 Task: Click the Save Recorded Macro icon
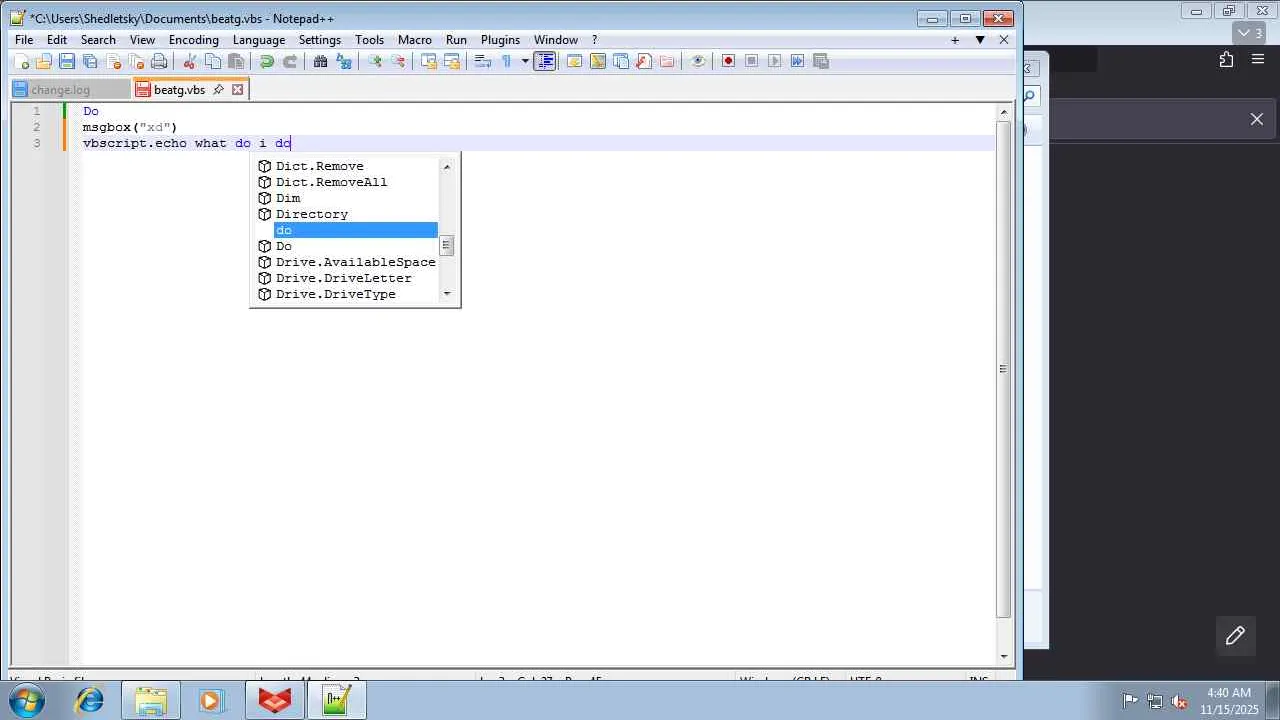point(821,61)
